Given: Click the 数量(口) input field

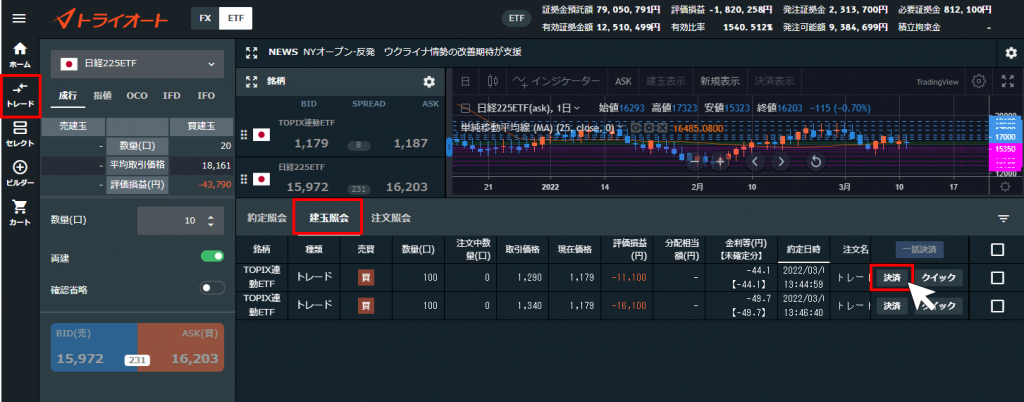Looking at the screenshot, I should coord(180,221).
